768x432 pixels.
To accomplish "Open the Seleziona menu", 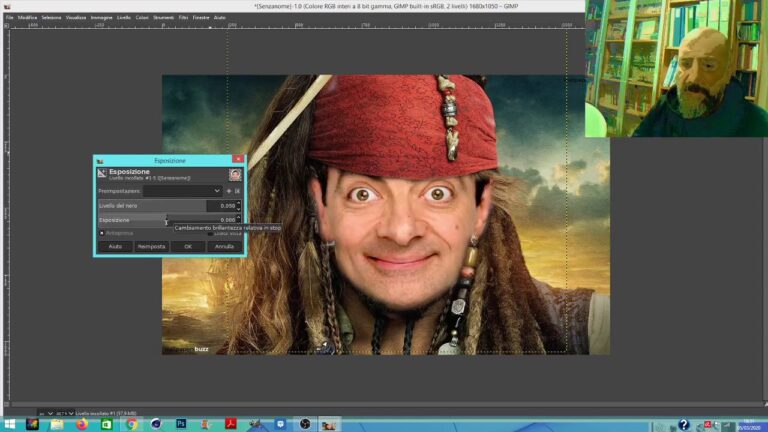I will pos(51,18).
